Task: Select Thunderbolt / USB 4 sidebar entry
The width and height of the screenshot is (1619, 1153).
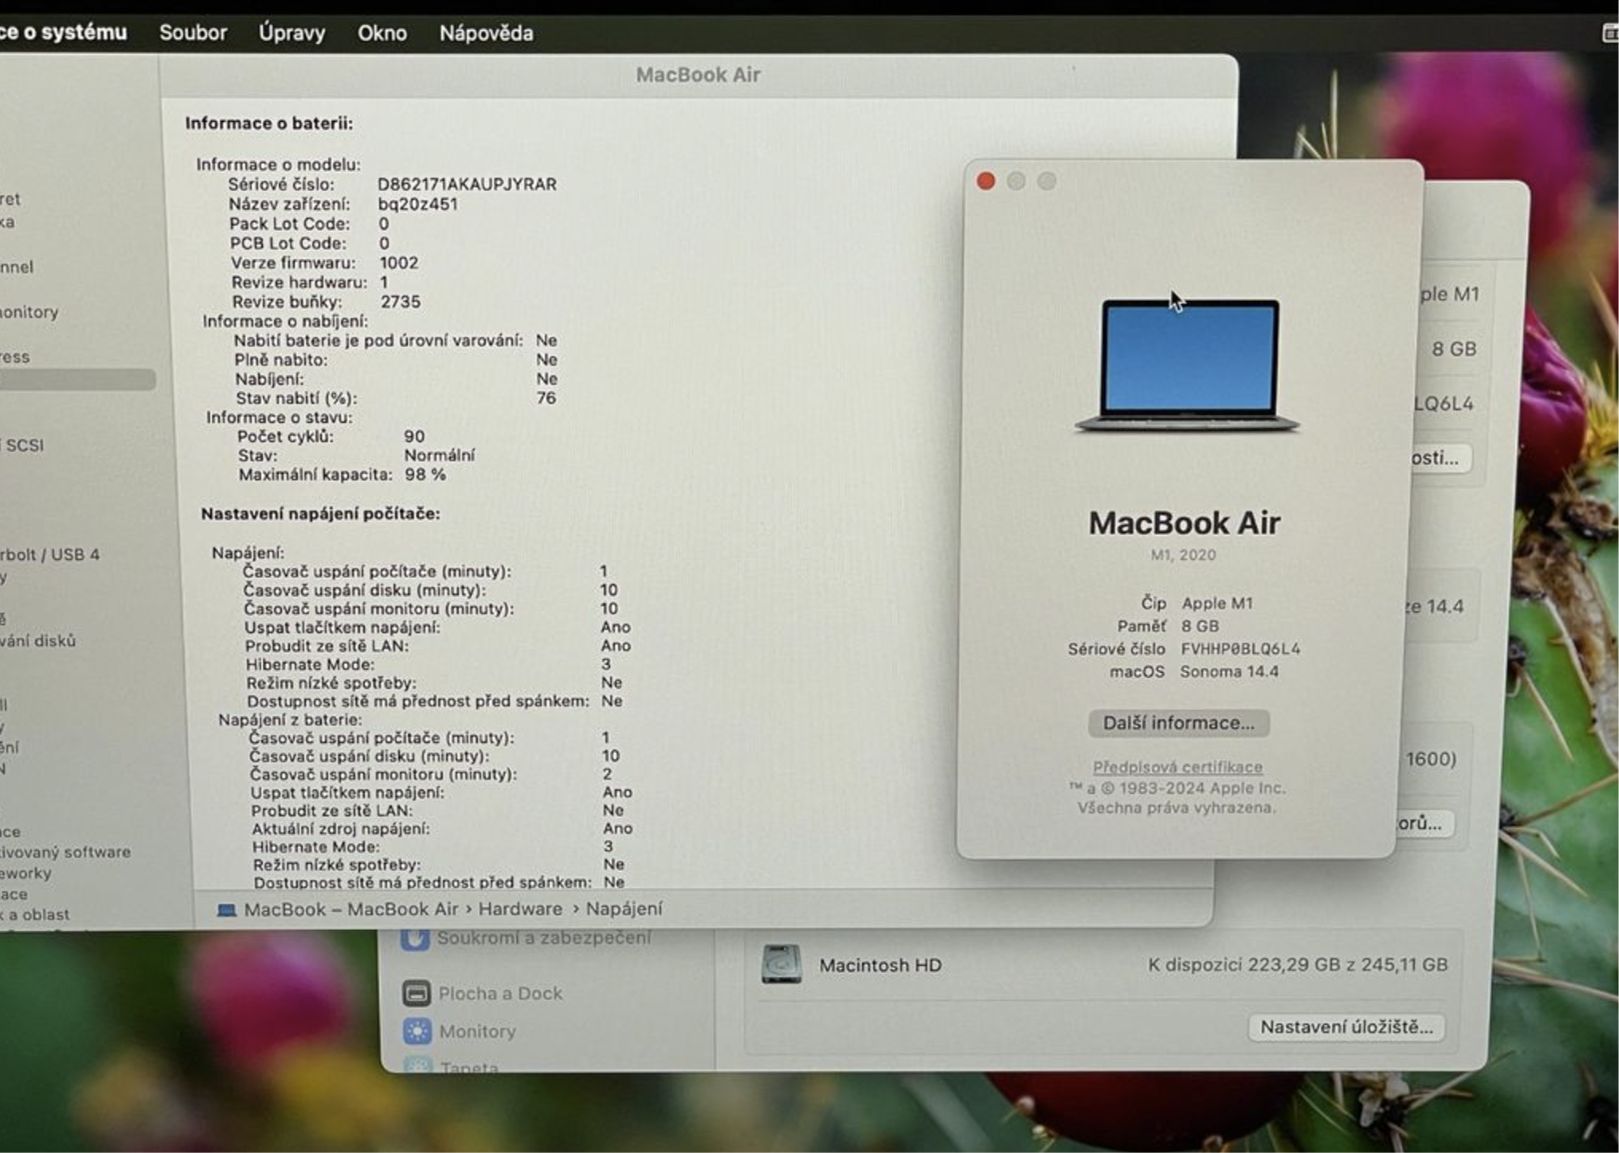Action: (50, 554)
